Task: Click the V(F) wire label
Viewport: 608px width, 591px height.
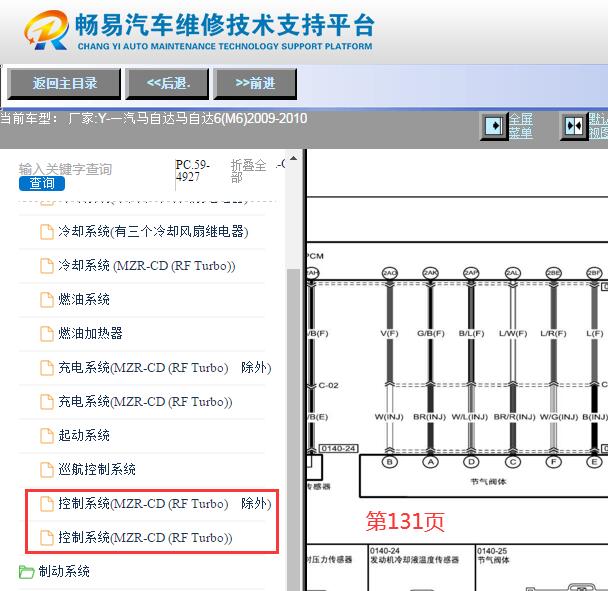Action: (389, 333)
